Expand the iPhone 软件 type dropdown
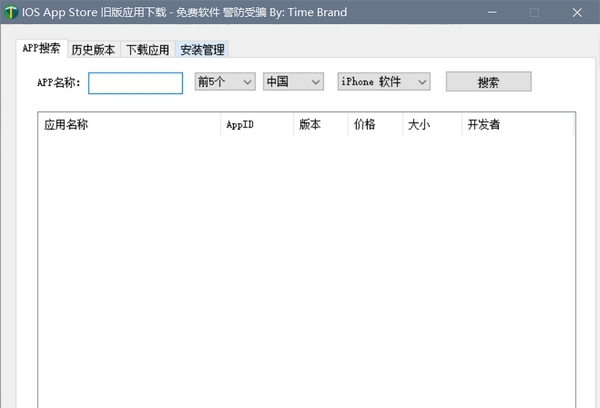Viewport: 600px width, 408px height. (384, 82)
